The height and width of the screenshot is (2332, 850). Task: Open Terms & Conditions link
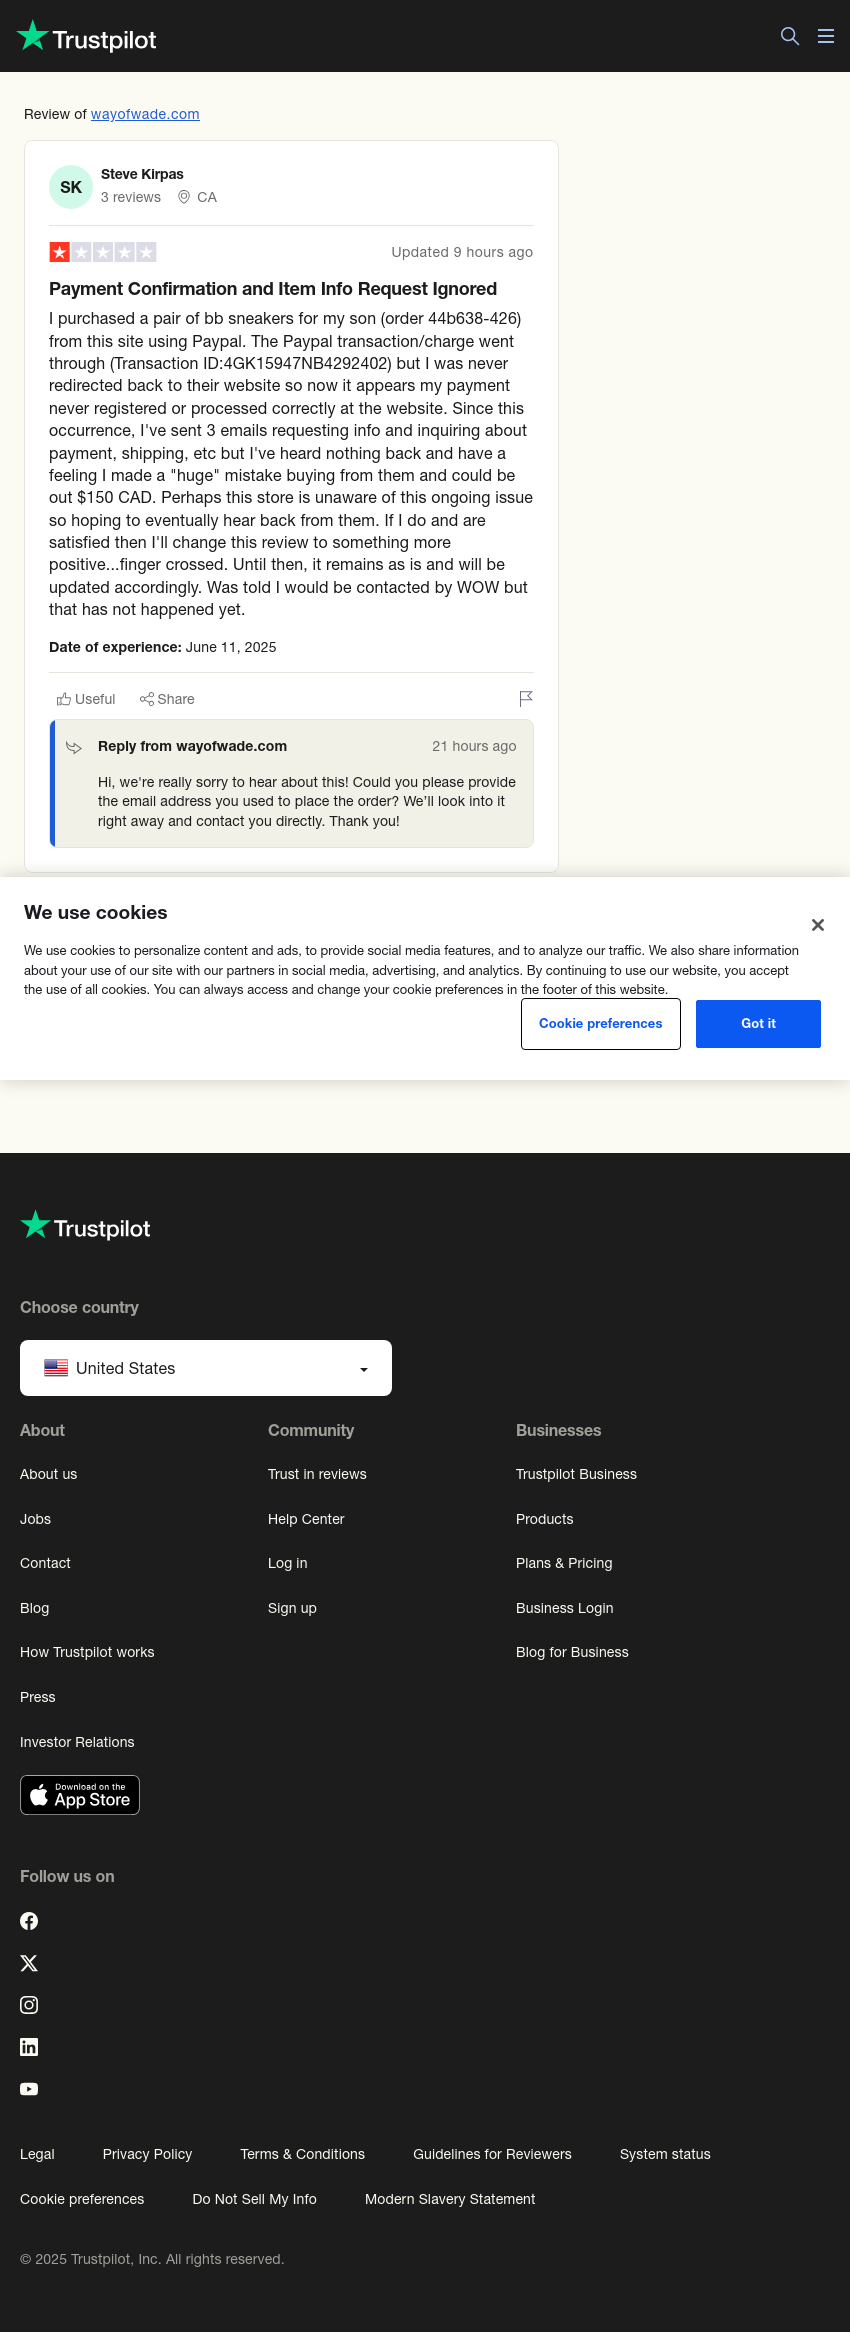tap(302, 2154)
